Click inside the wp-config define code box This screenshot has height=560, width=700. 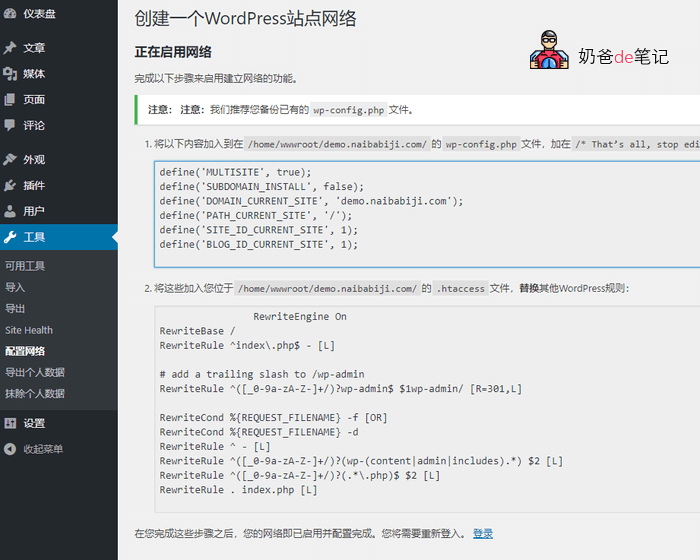pyautogui.click(x=427, y=214)
